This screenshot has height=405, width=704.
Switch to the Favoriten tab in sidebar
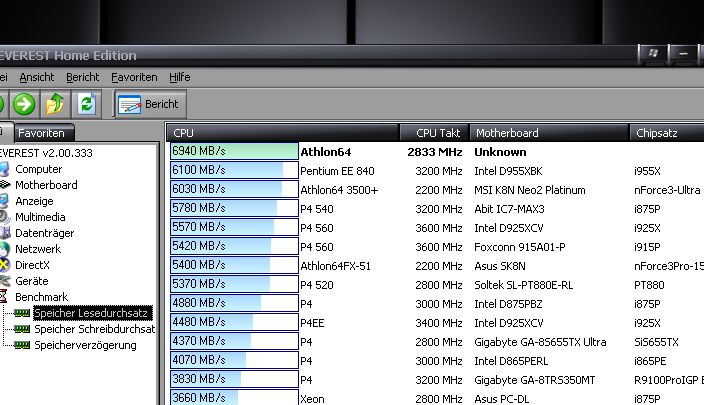coord(41,133)
